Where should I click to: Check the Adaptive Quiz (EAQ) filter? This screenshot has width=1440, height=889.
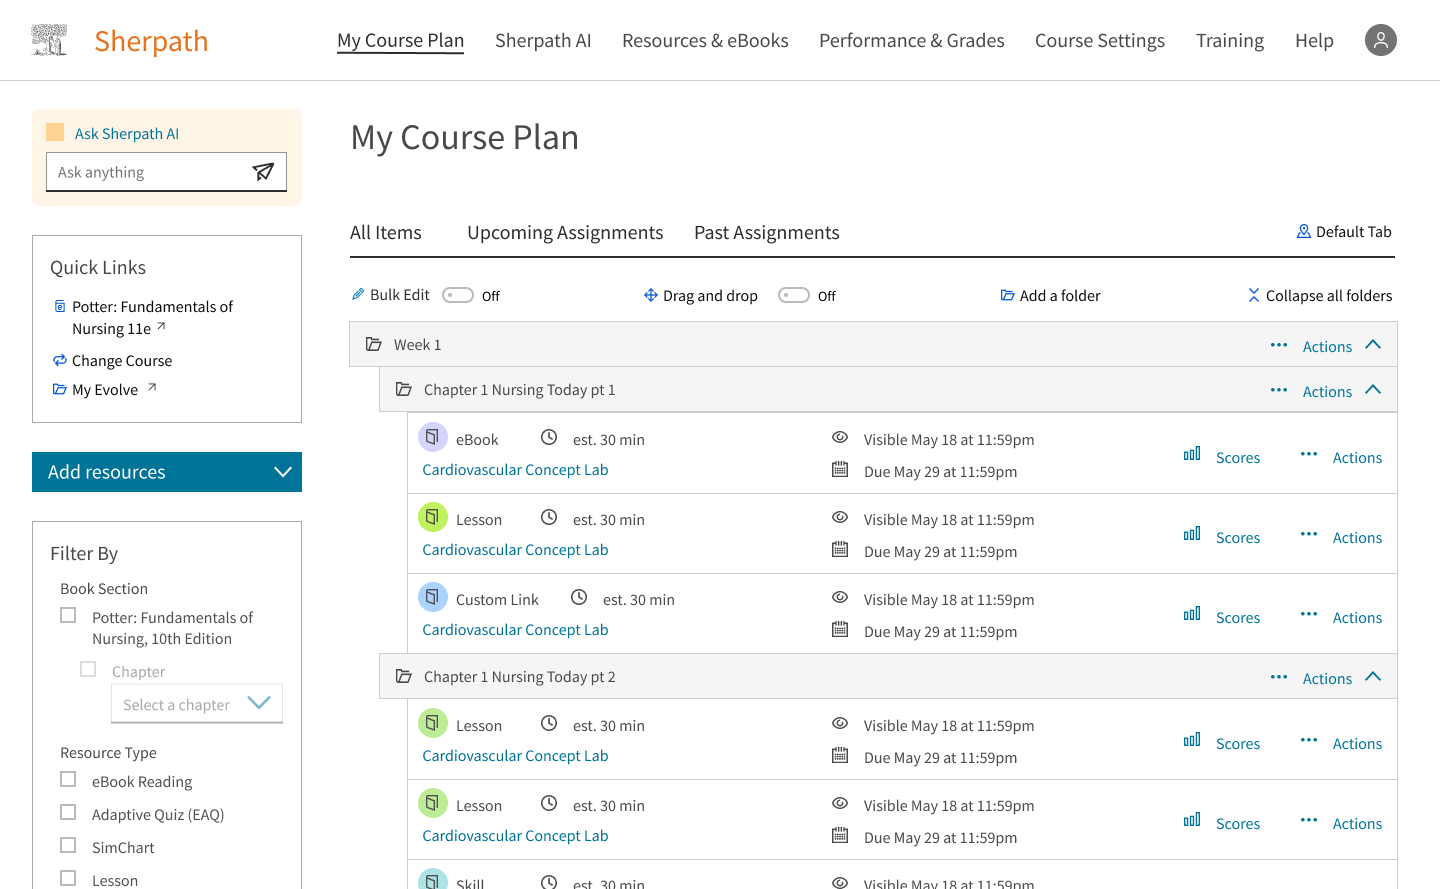point(68,812)
